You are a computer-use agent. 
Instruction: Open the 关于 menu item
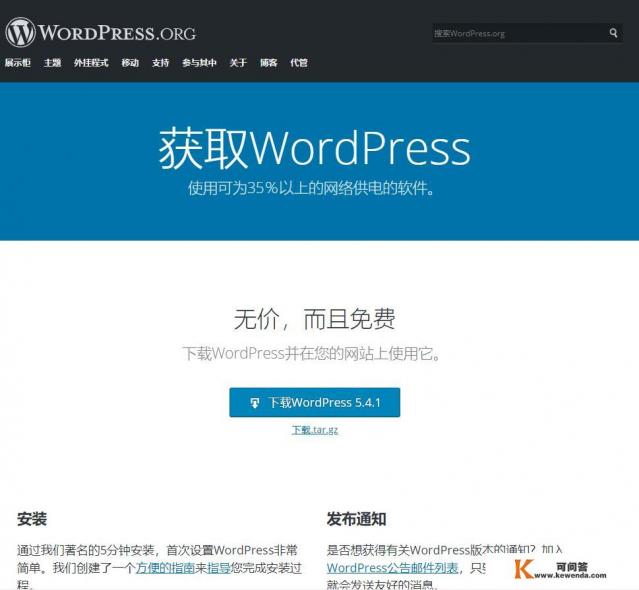pyautogui.click(x=238, y=63)
